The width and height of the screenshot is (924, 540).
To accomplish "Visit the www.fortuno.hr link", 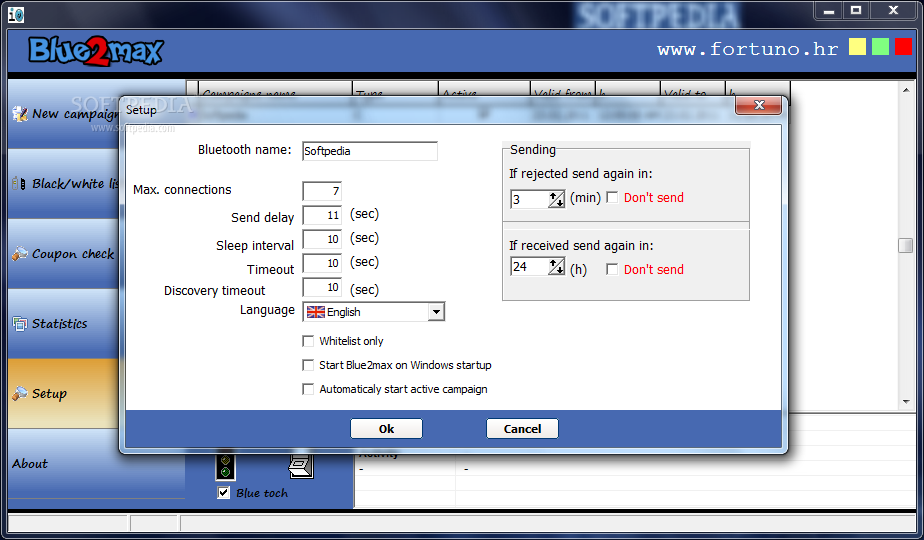I will [x=748, y=49].
